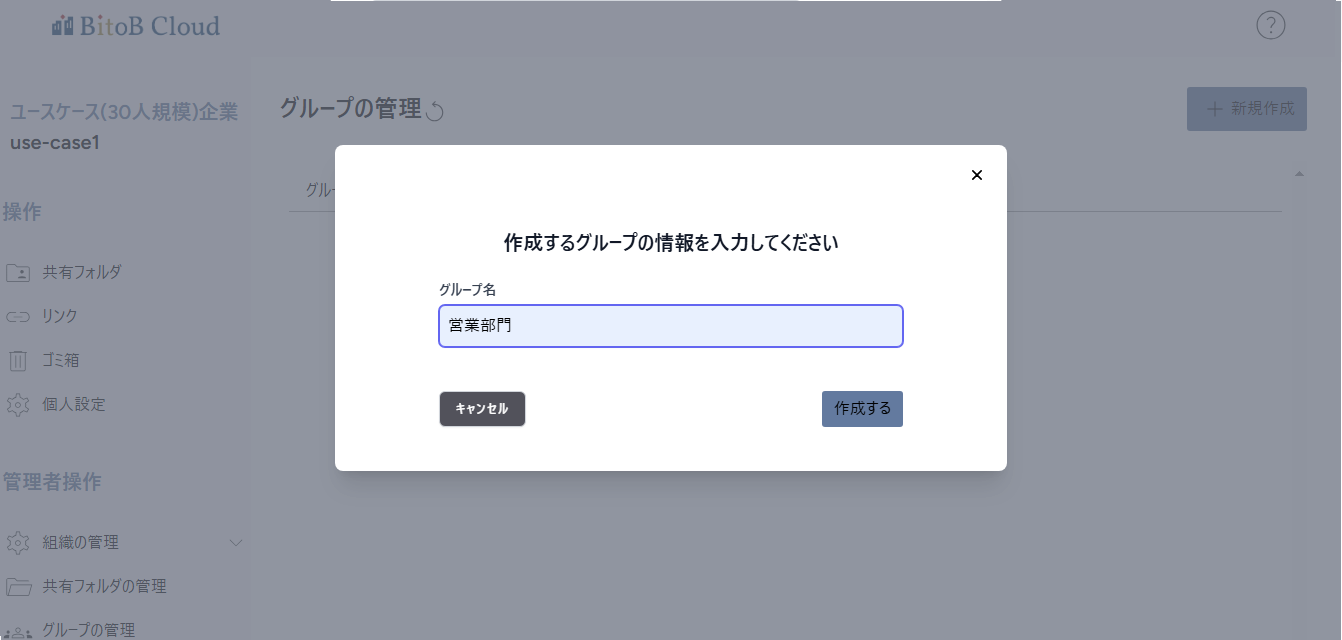1342x640 pixels.
Task: Click the table sort arrow at right
Action: (1299, 174)
